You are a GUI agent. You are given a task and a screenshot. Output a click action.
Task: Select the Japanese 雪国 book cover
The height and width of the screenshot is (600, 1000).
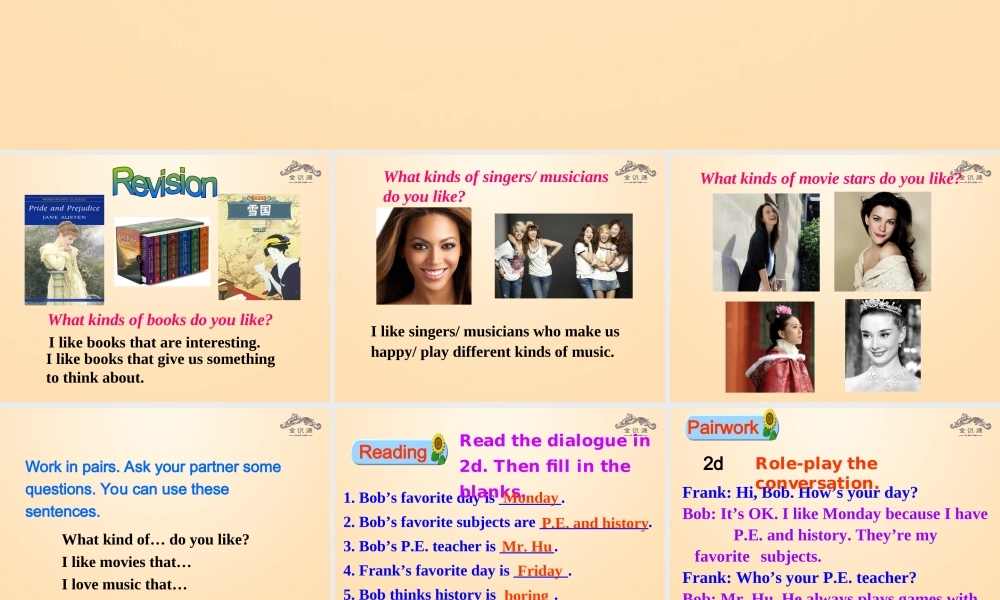259,247
